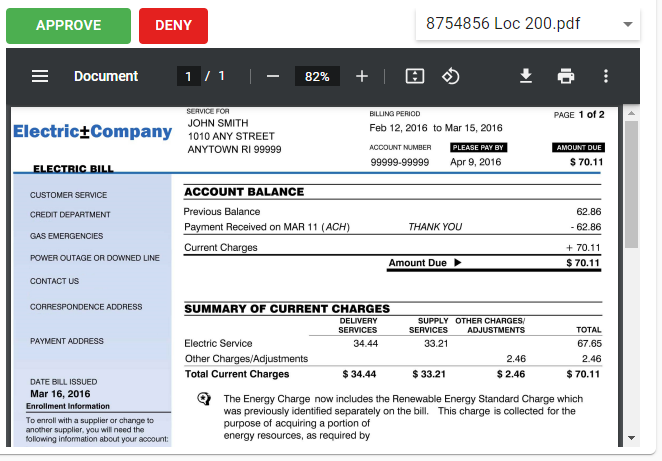Click the date bill issued Mar 16, 2016
The image size is (662, 461).
click(x=60, y=394)
